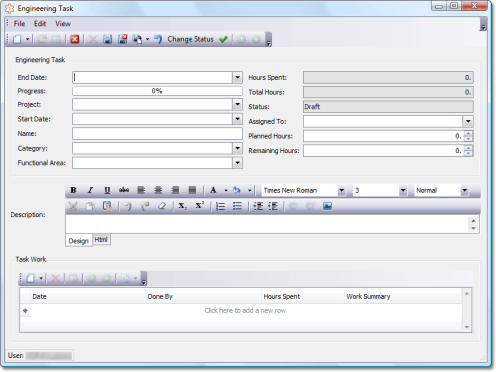496x372 pixels.
Task: Click the Save floppy disk icon
Action: (107, 39)
